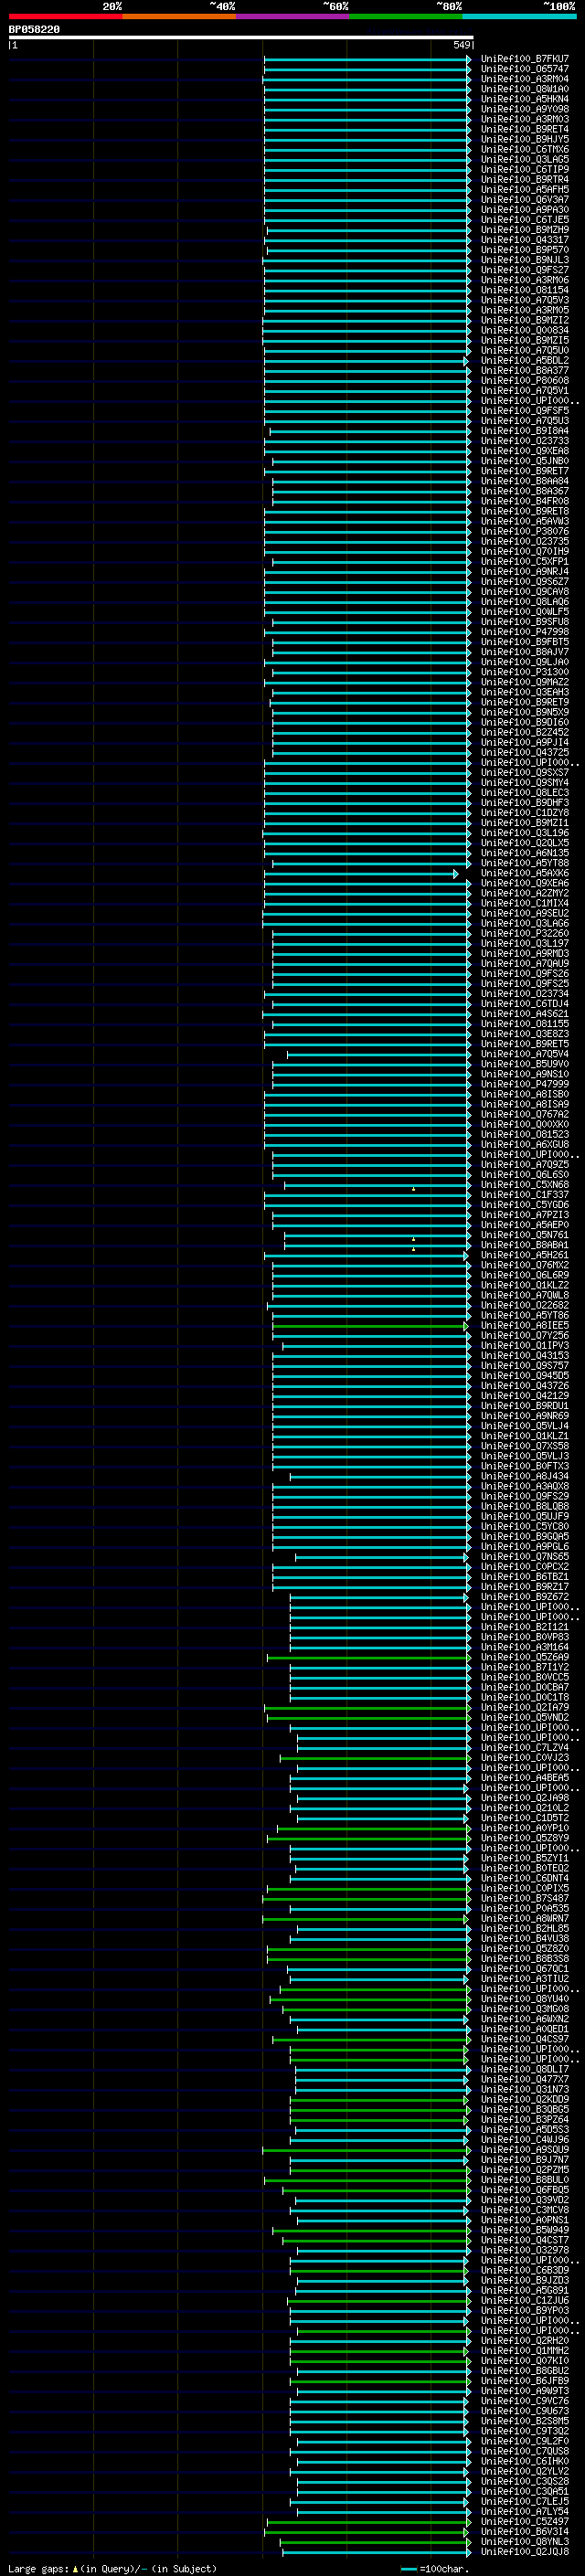Select label UniRef100_A7Q5V4
This screenshot has width=585, height=2576.
coord(525,1054)
